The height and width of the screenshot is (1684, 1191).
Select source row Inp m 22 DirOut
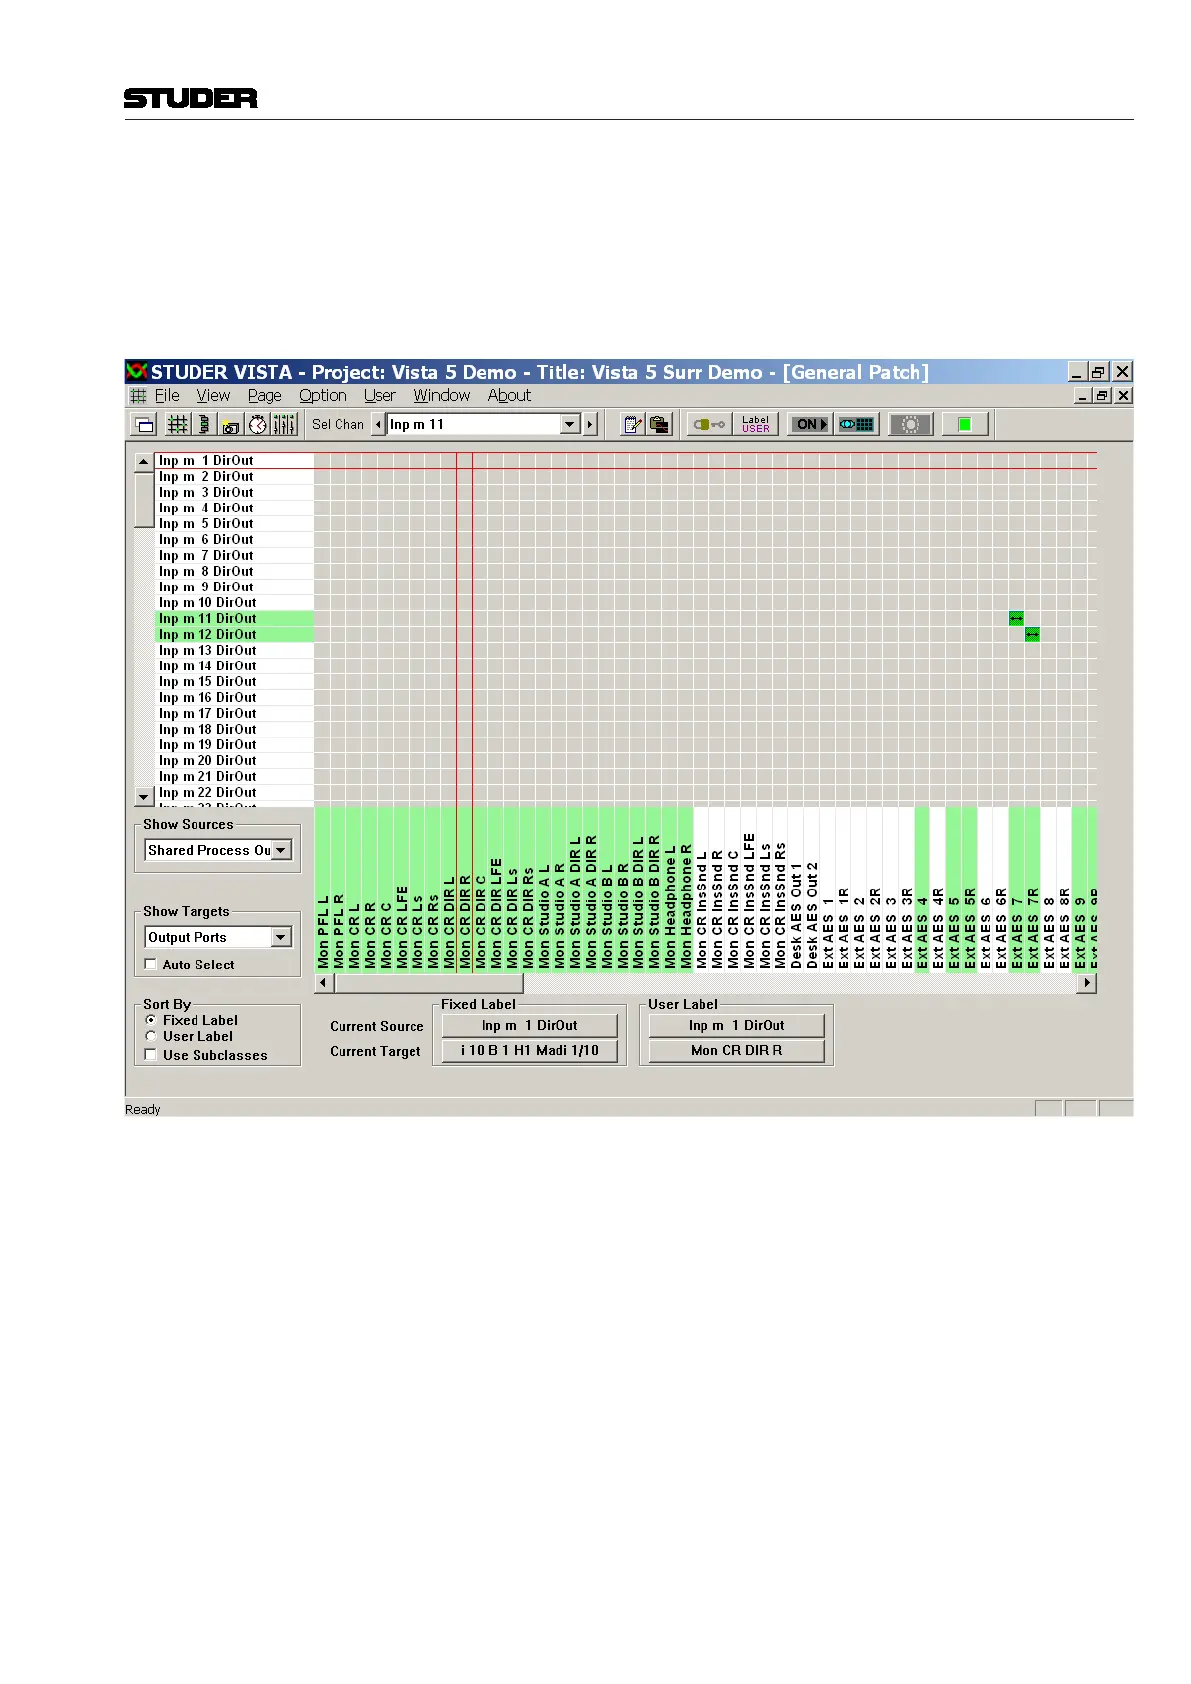point(235,792)
